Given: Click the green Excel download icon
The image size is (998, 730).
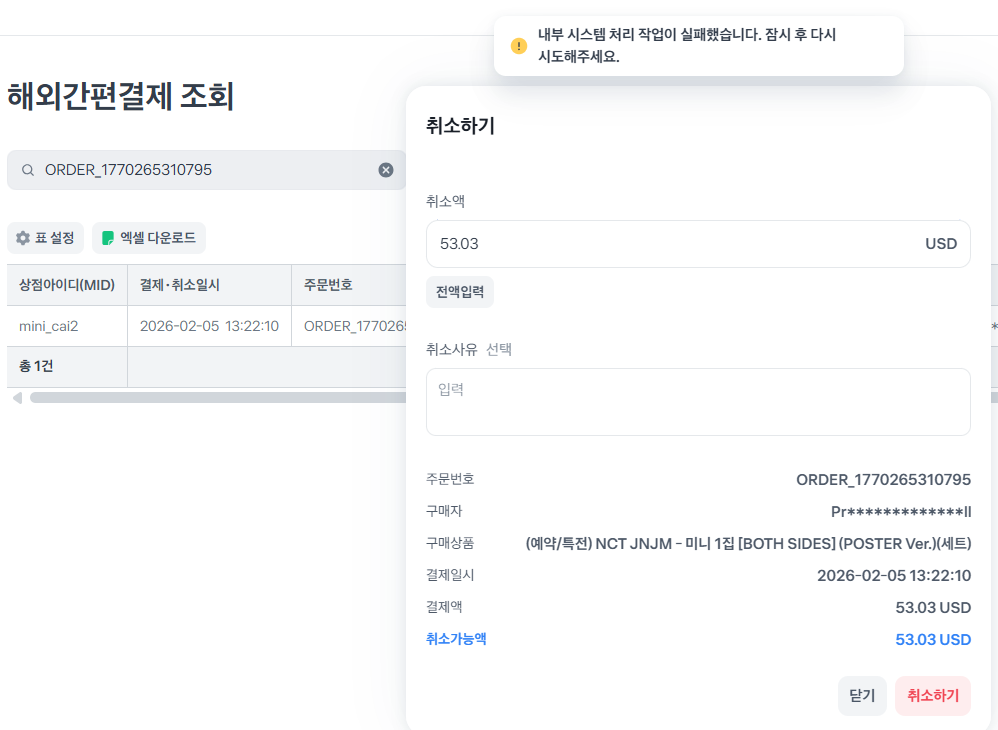Looking at the screenshot, I should point(108,238).
